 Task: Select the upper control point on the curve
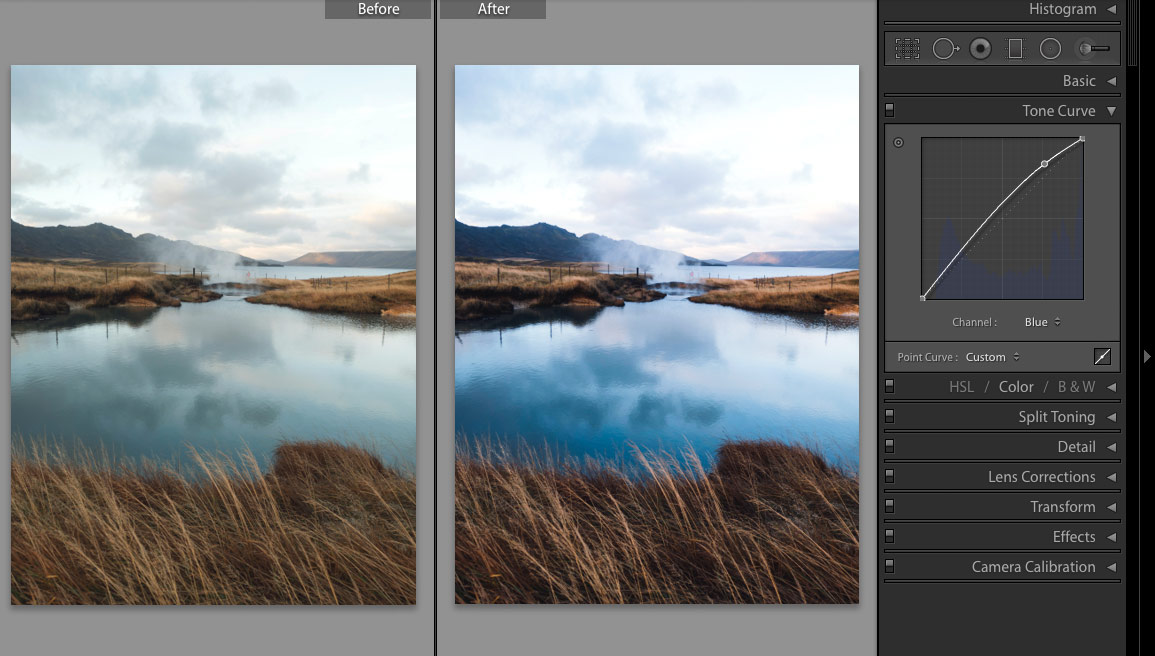click(1046, 162)
